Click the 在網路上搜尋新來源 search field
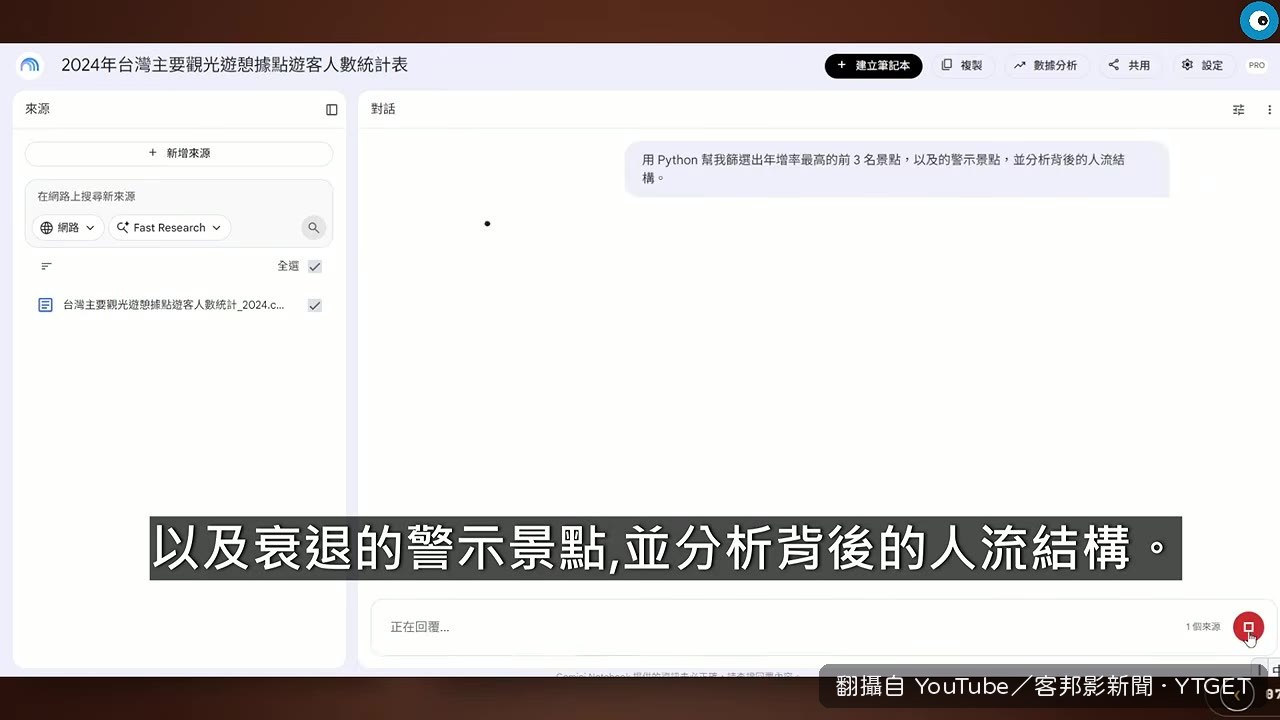The image size is (1280, 720). (178, 197)
